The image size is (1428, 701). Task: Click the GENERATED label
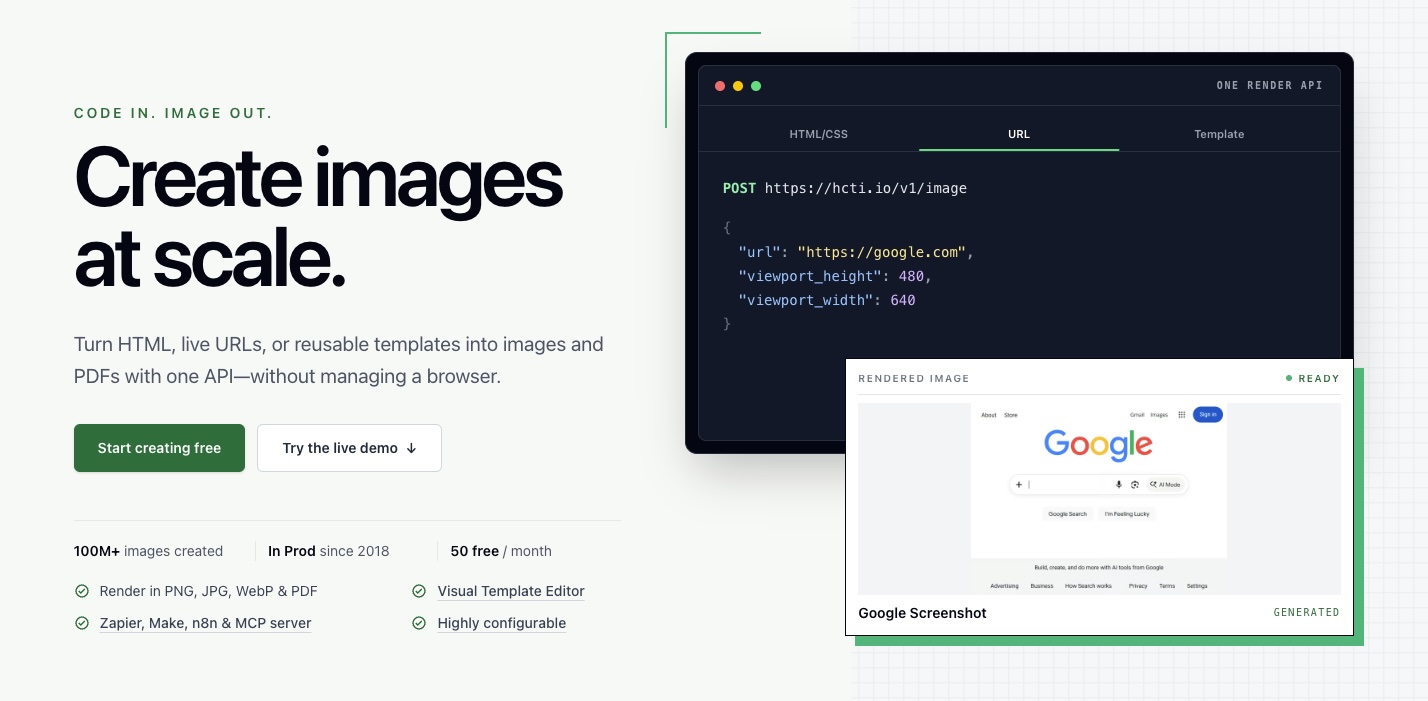click(x=1306, y=613)
